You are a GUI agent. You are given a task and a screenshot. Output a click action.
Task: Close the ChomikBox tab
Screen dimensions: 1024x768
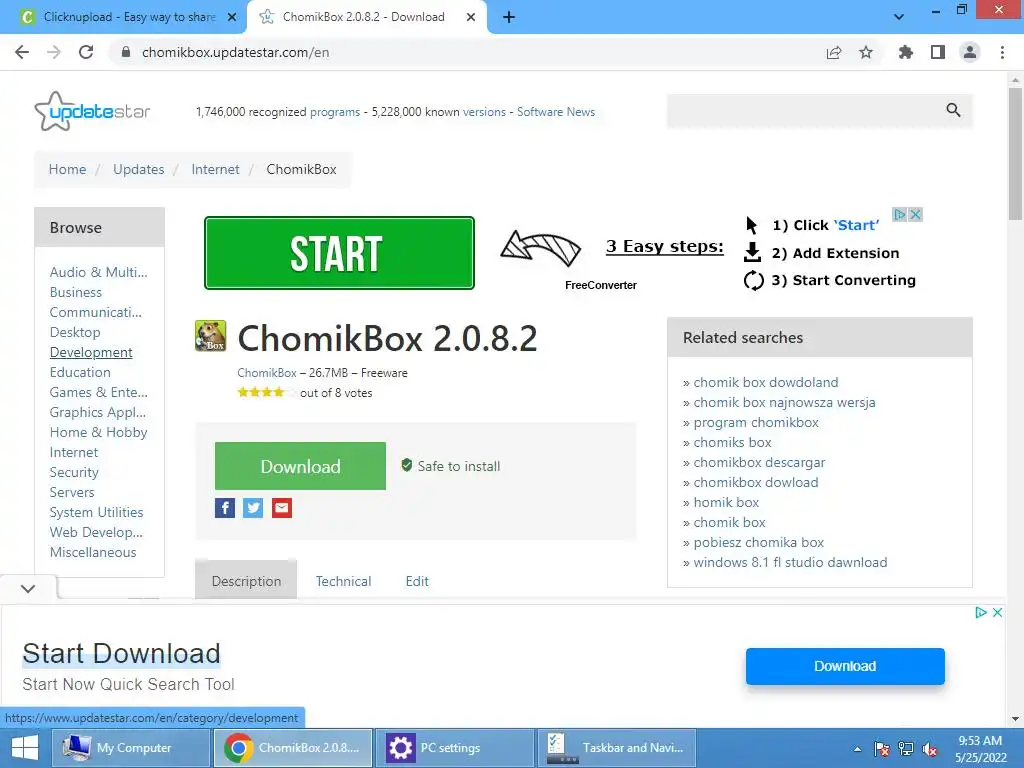tap(471, 17)
